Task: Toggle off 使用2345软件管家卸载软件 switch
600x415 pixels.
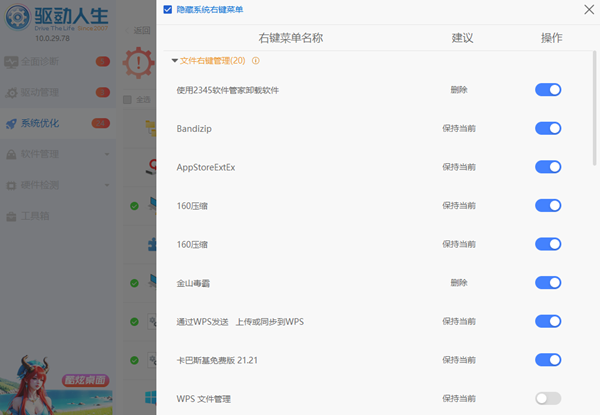Action: pos(548,90)
